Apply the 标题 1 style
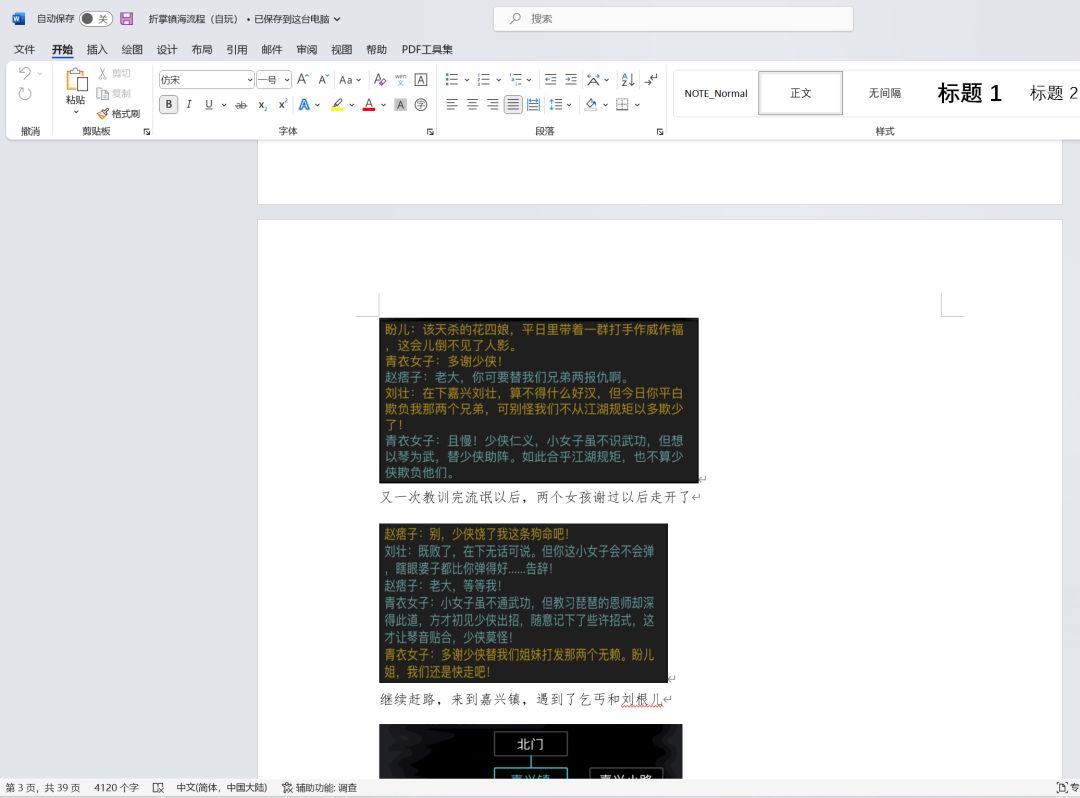1080x798 pixels. (x=969, y=93)
